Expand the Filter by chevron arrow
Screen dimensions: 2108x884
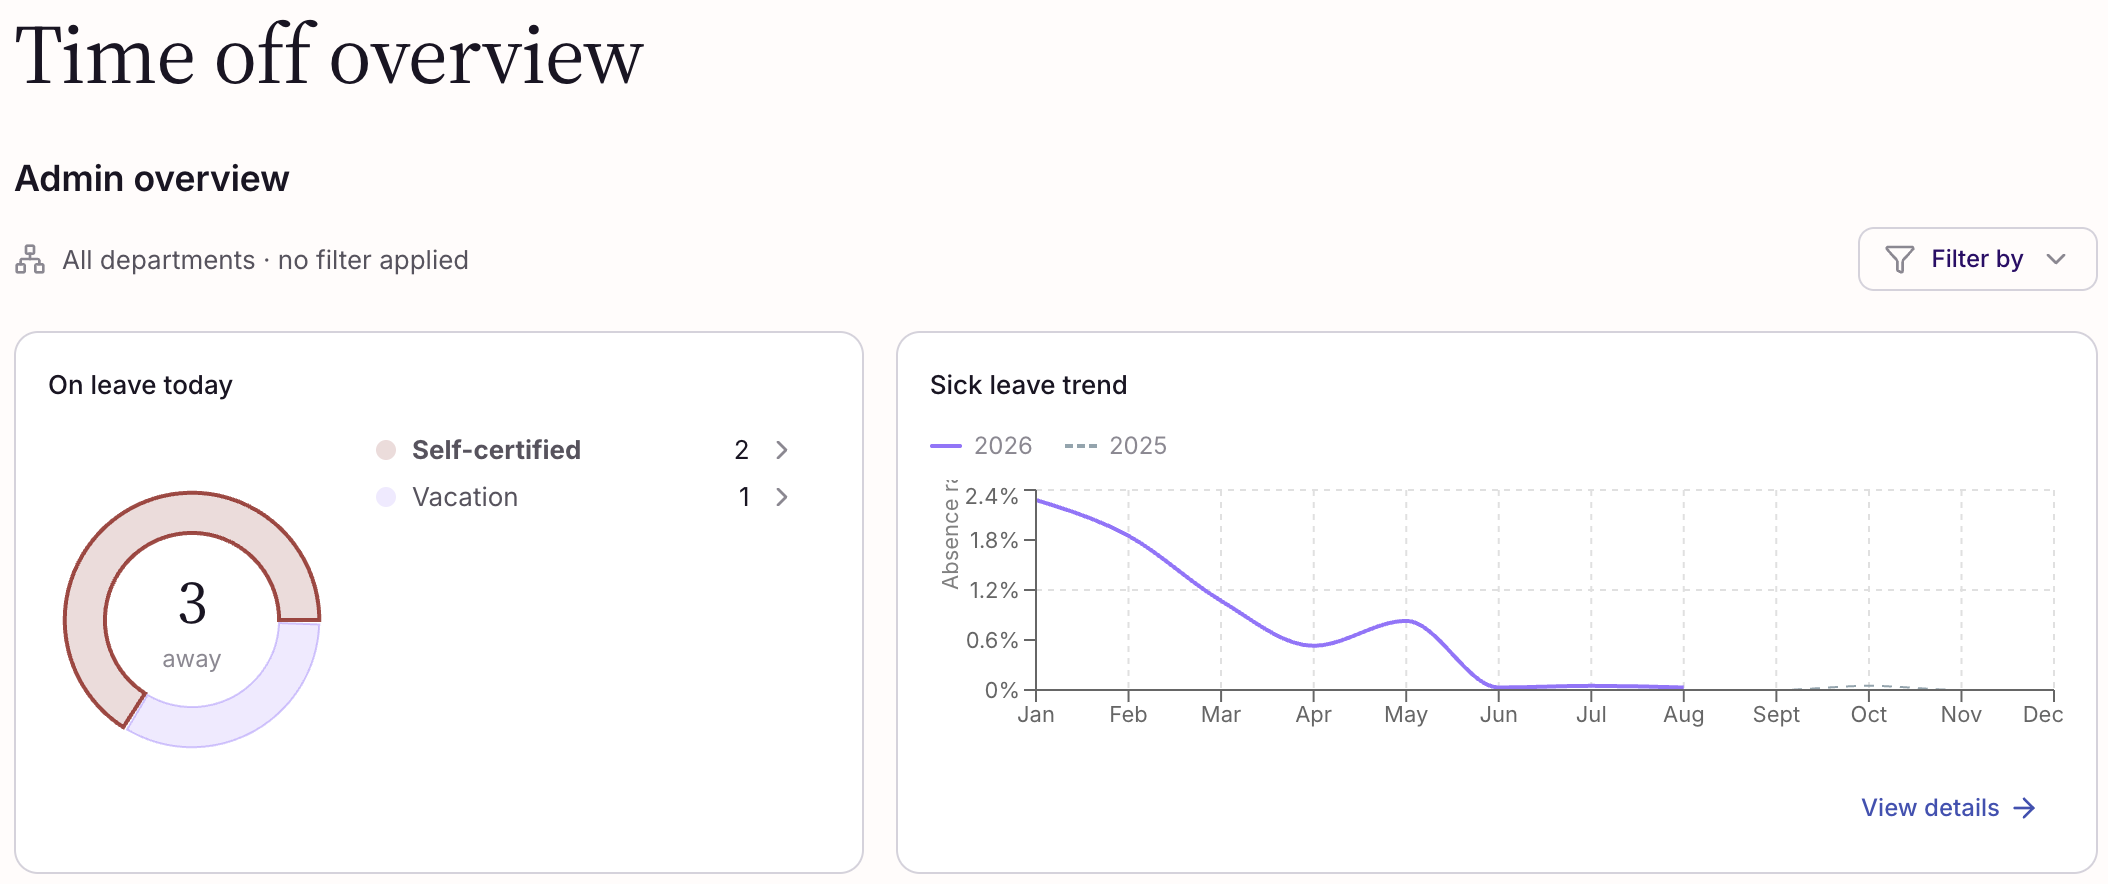click(2056, 259)
